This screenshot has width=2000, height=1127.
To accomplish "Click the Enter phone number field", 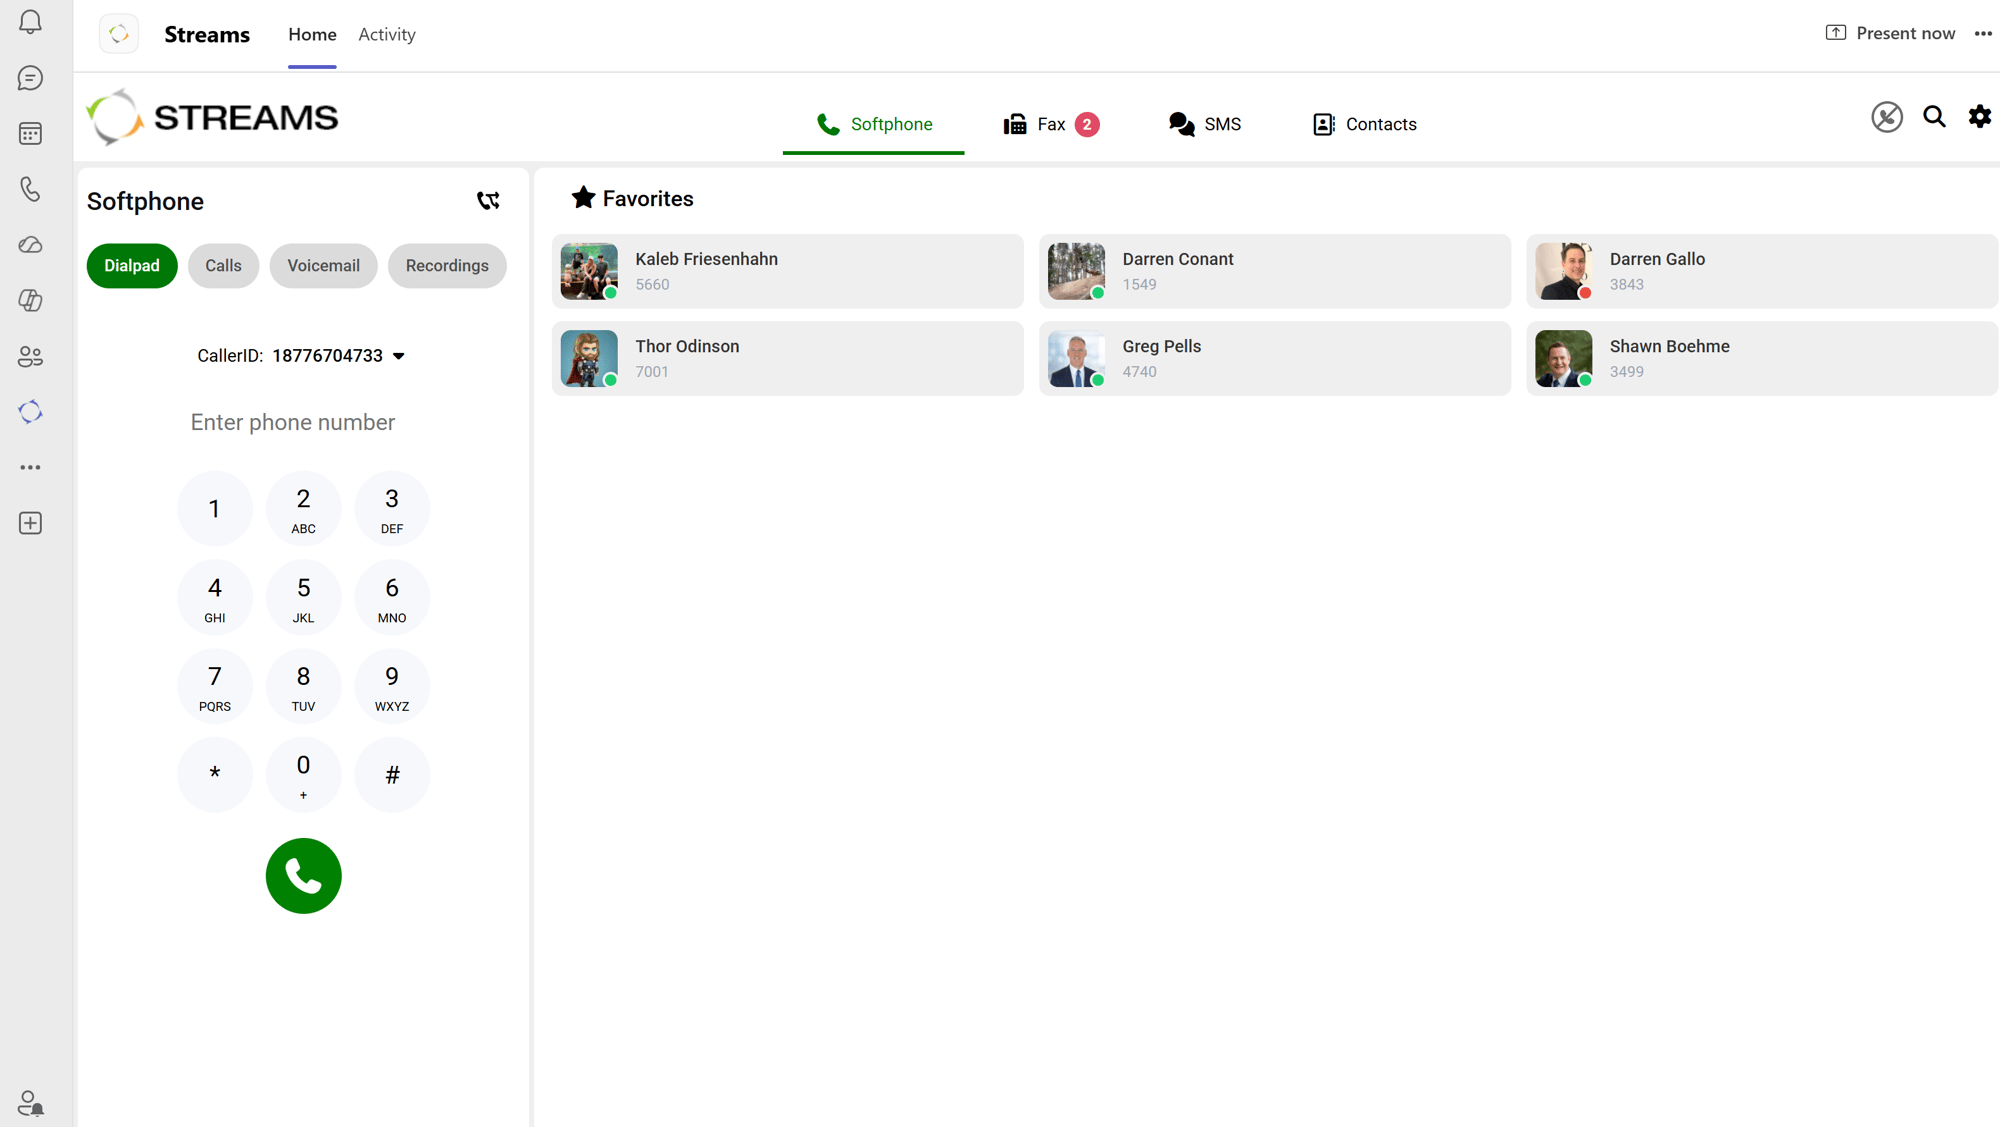I will (293, 422).
